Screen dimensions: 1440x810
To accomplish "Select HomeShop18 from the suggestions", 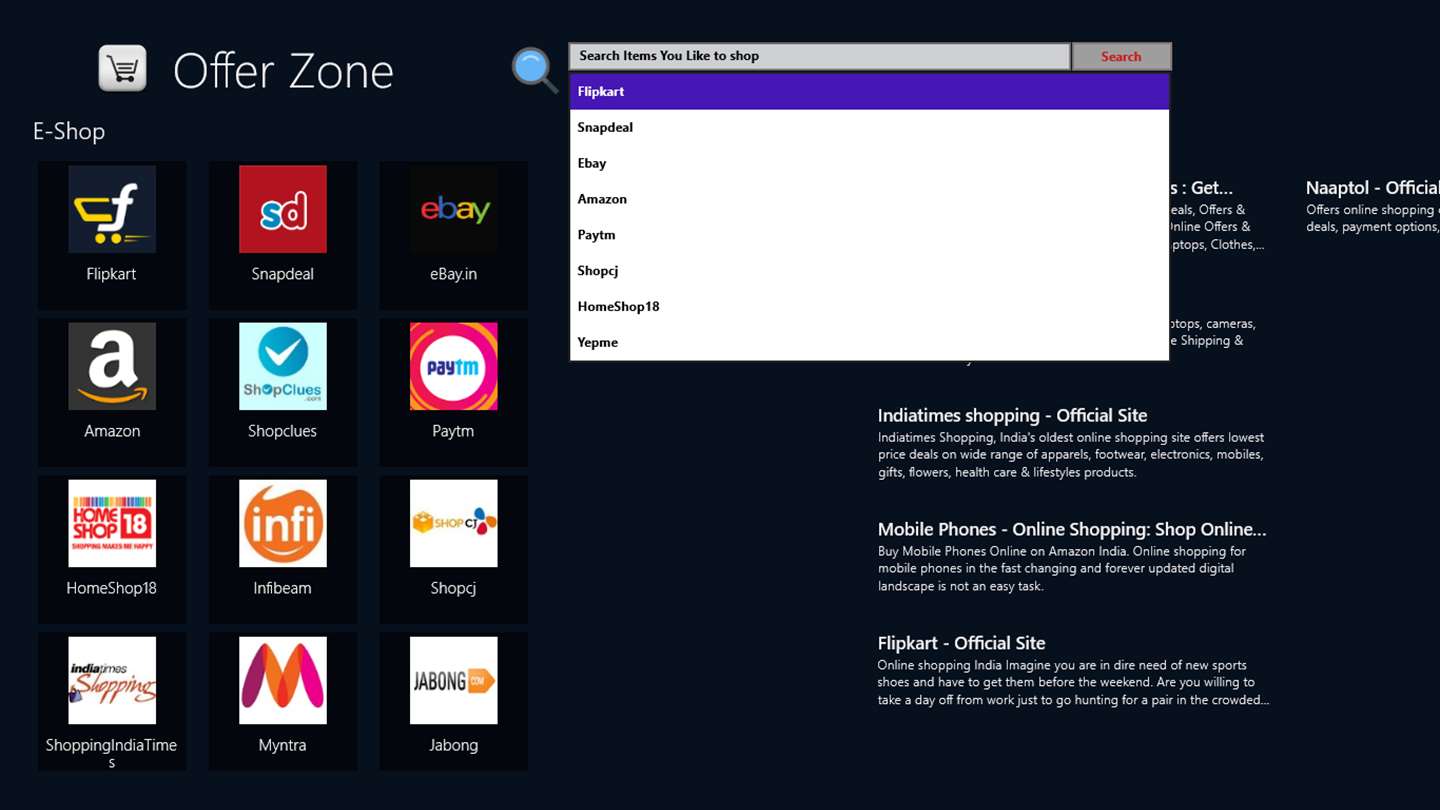I will click(x=870, y=307).
